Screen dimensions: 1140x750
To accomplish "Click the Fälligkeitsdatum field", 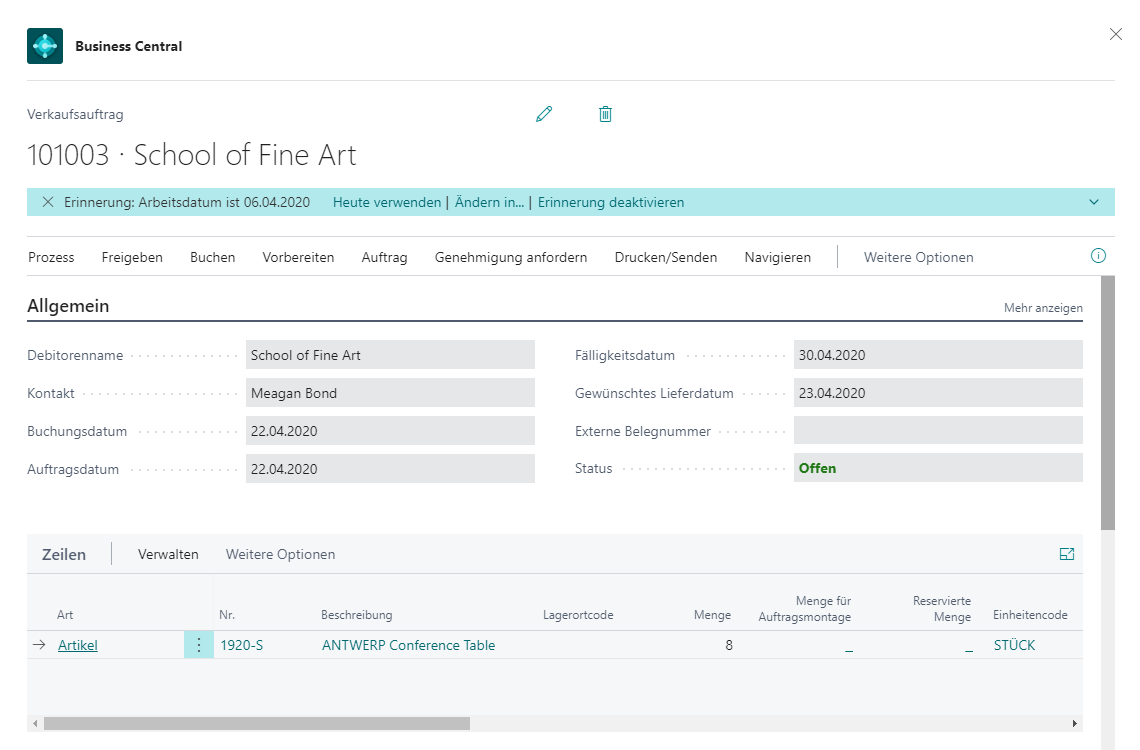I will pos(938,355).
